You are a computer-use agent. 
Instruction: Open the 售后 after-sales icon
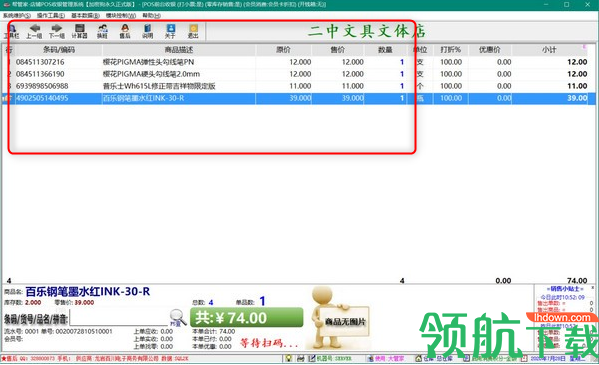(125, 31)
